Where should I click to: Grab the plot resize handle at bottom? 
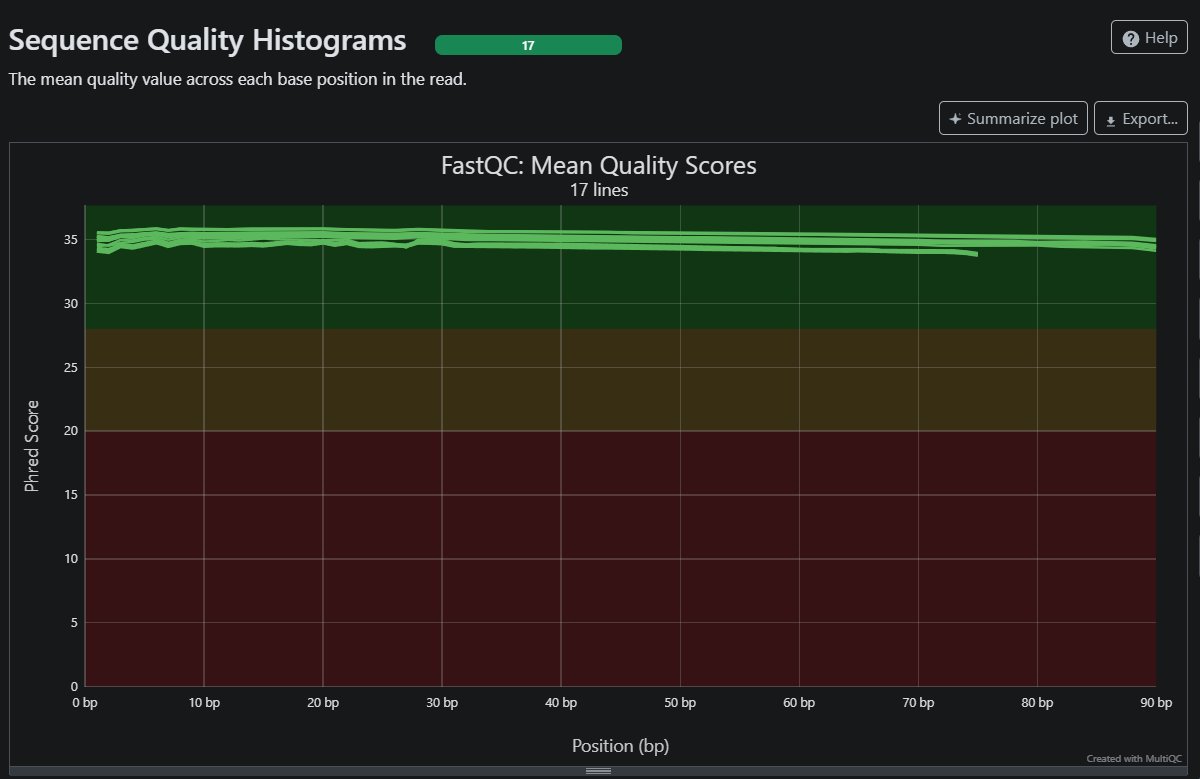[x=598, y=771]
